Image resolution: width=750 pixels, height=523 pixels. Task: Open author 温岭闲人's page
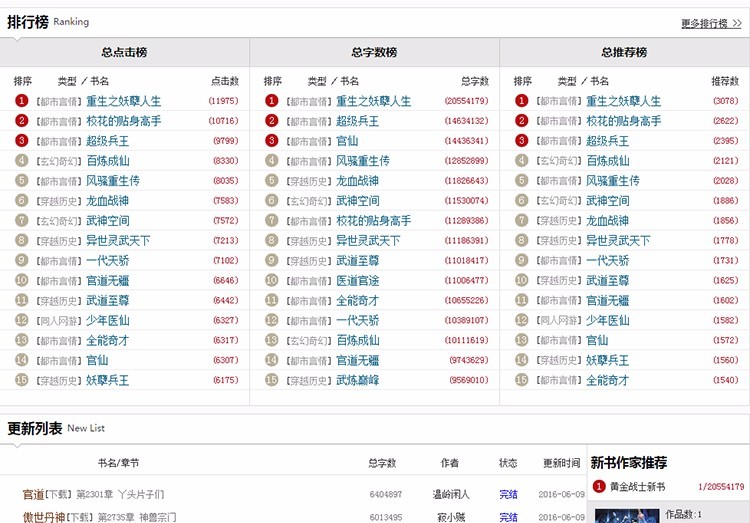coord(451,494)
